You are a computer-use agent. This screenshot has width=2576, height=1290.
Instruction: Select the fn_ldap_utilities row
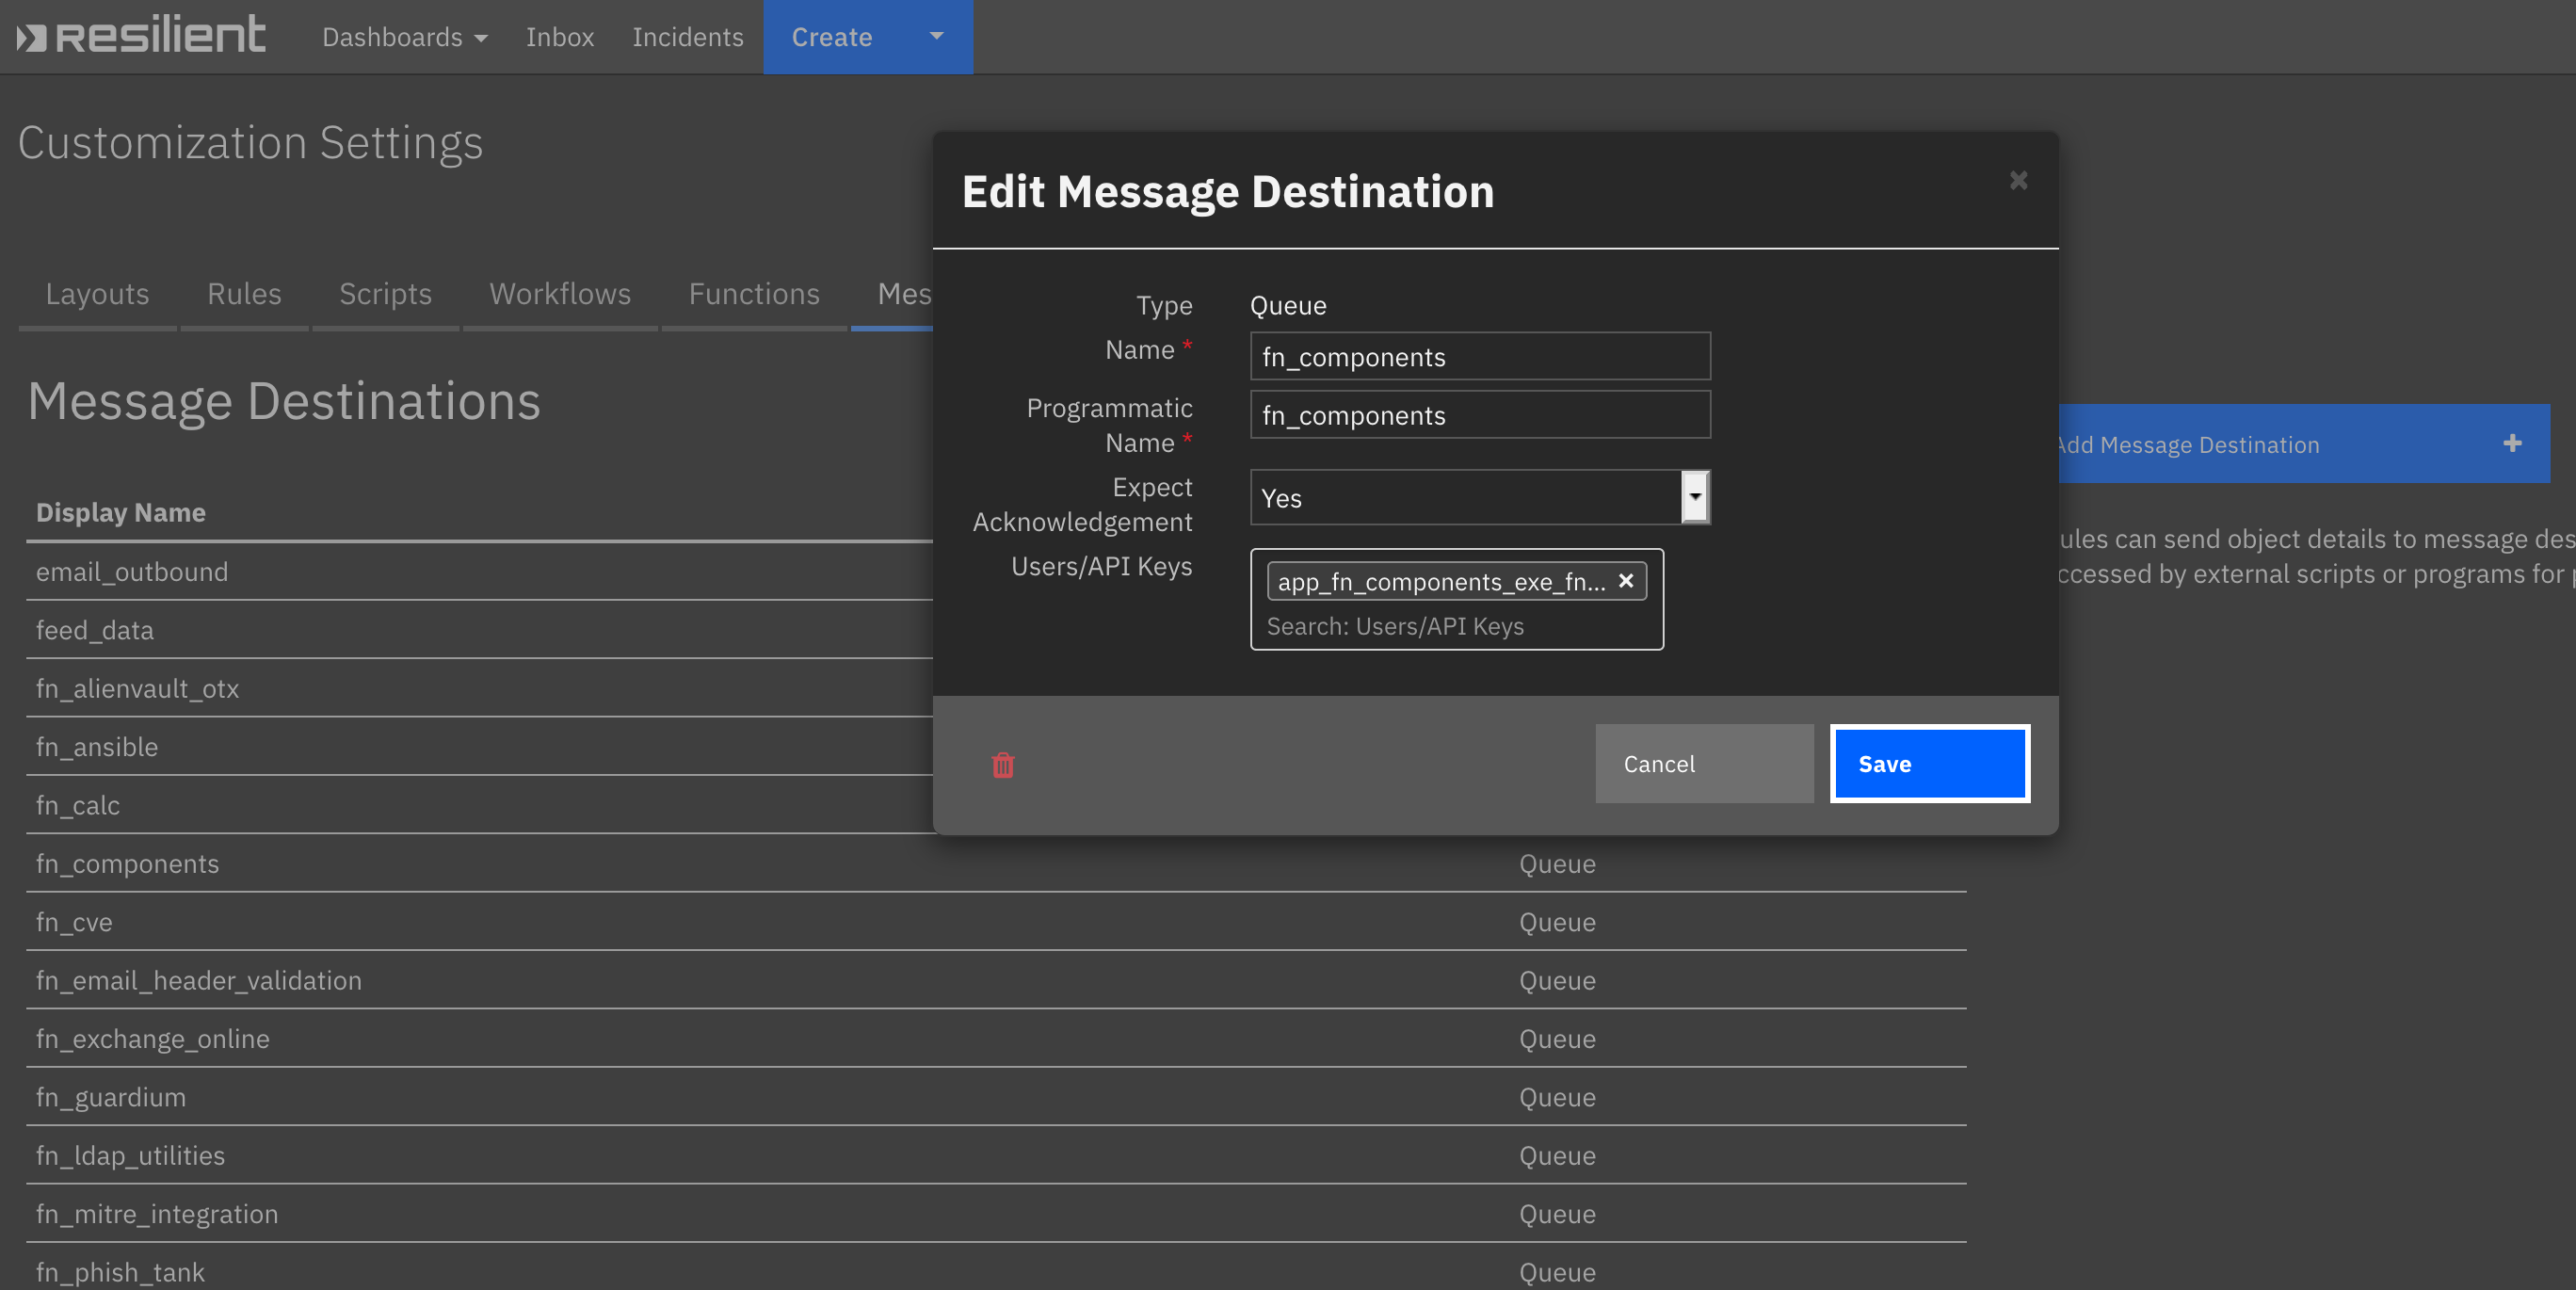click(x=996, y=1155)
